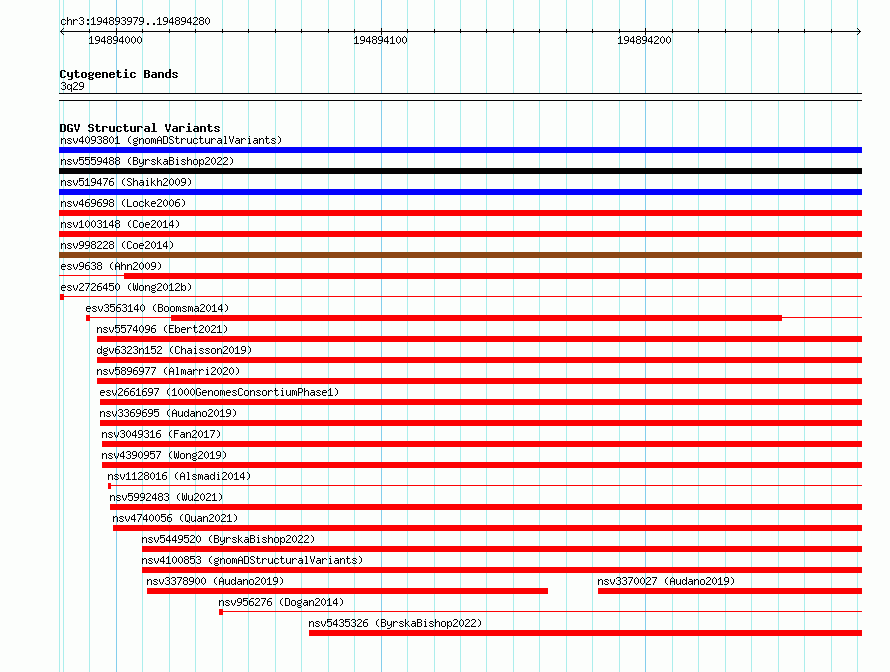Click the small red marker under nsv956276
The width and height of the screenshot is (890, 672).
(221, 612)
